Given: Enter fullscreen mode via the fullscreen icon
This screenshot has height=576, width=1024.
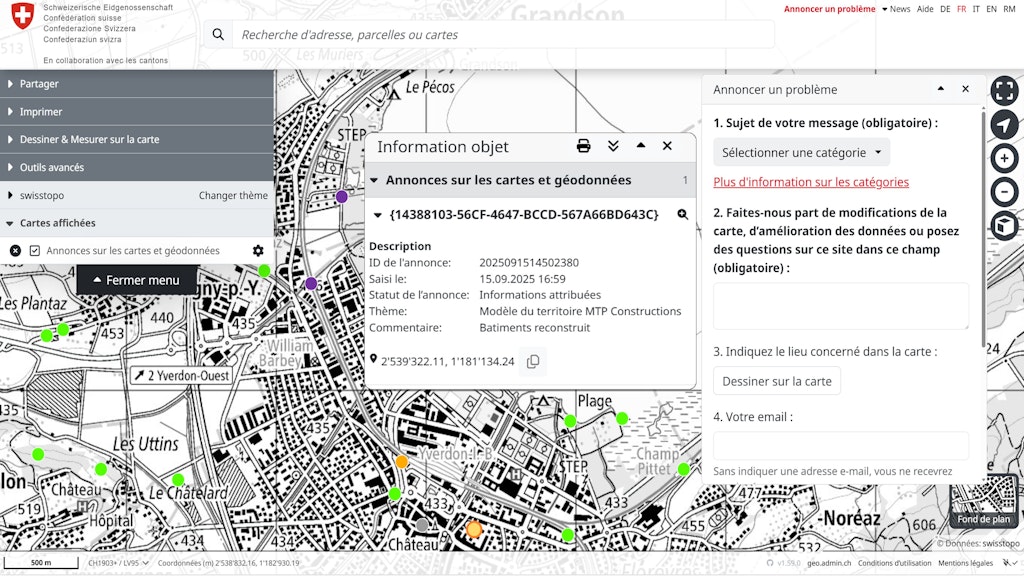Looking at the screenshot, I should [1003, 90].
